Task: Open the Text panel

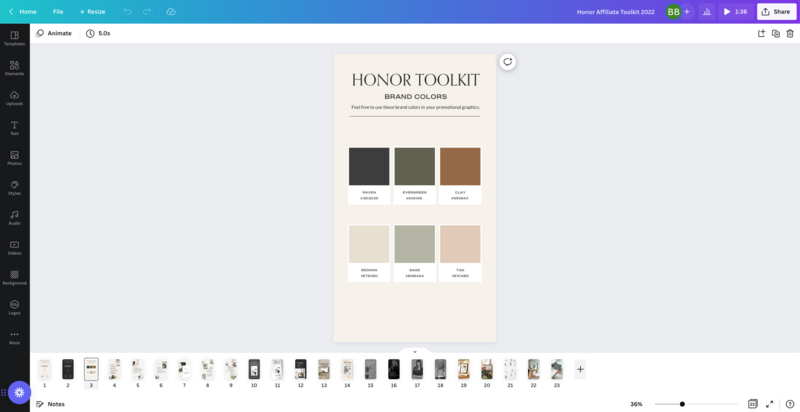Action: (14, 128)
